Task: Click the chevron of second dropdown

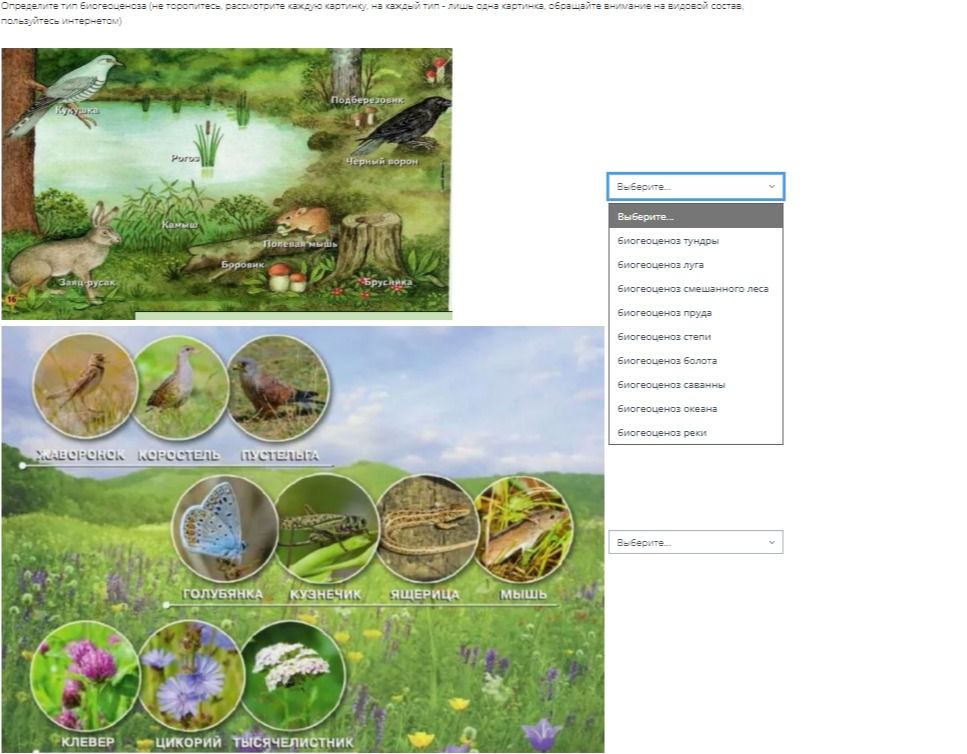Action: pyautogui.click(x=772, y=543)
